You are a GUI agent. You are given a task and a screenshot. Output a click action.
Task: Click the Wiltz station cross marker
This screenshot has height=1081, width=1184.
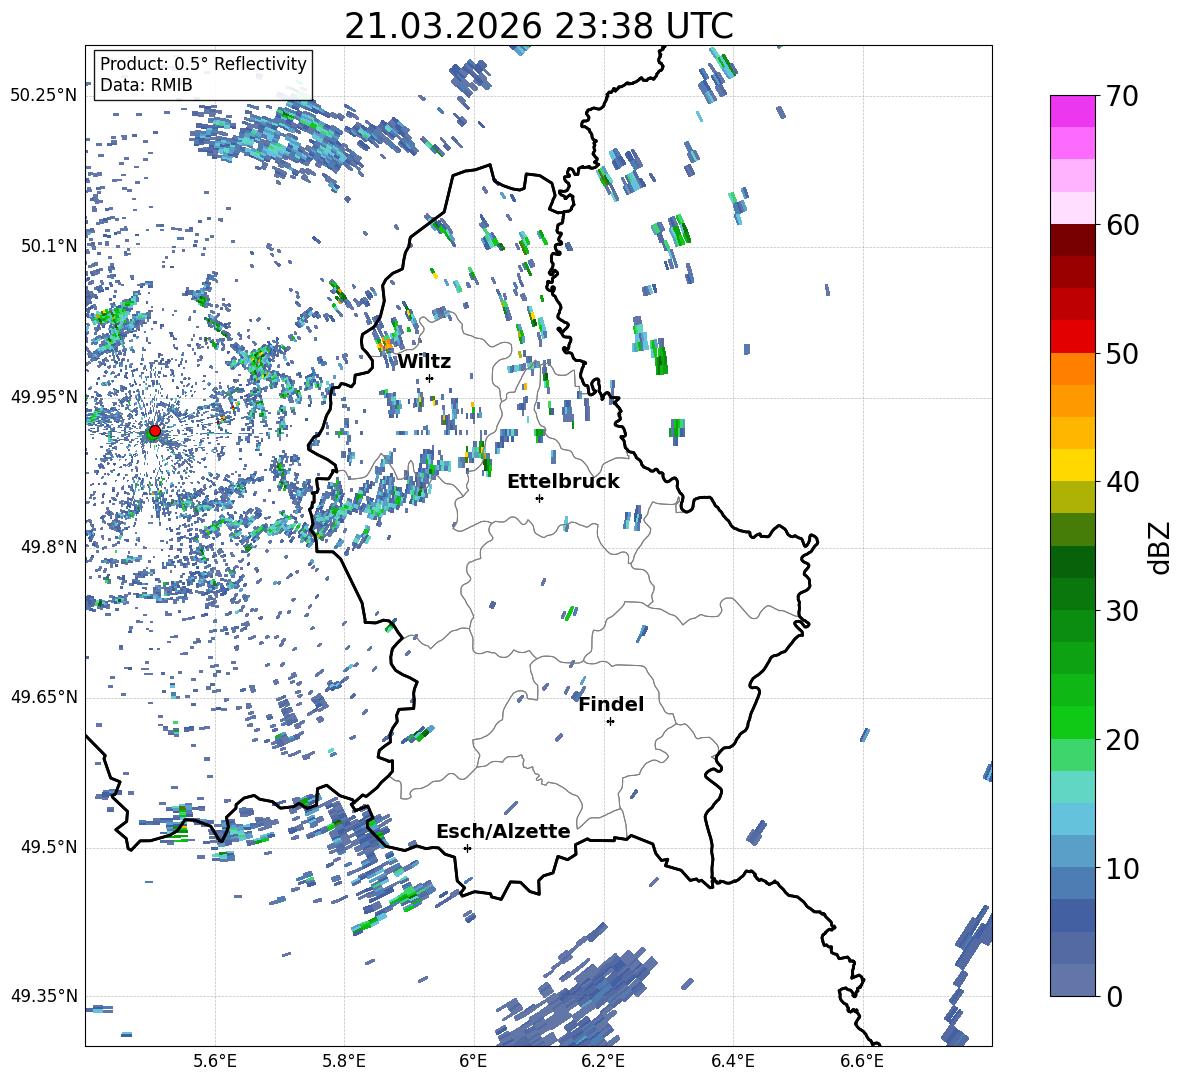(429, 378)
